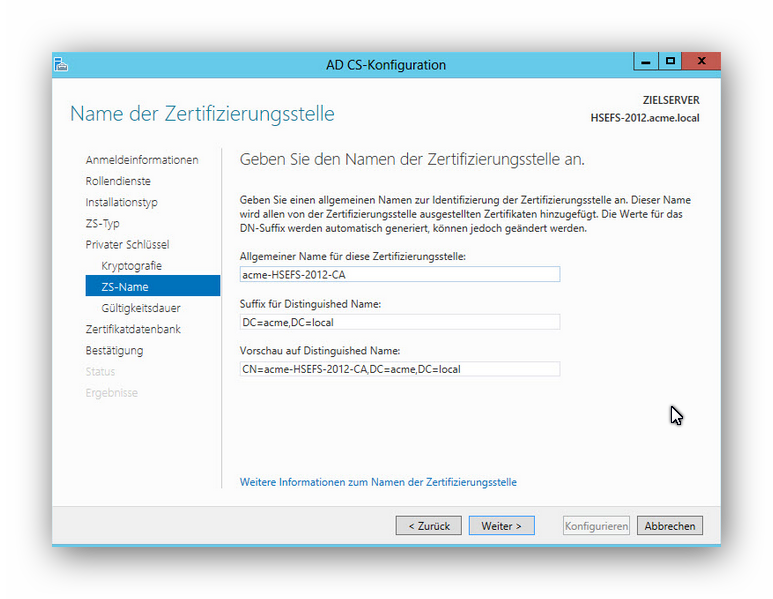This screenshot has width=773, height=599.
Task: Select the highlighted ZS-Name step
Action: click(125, 287)
